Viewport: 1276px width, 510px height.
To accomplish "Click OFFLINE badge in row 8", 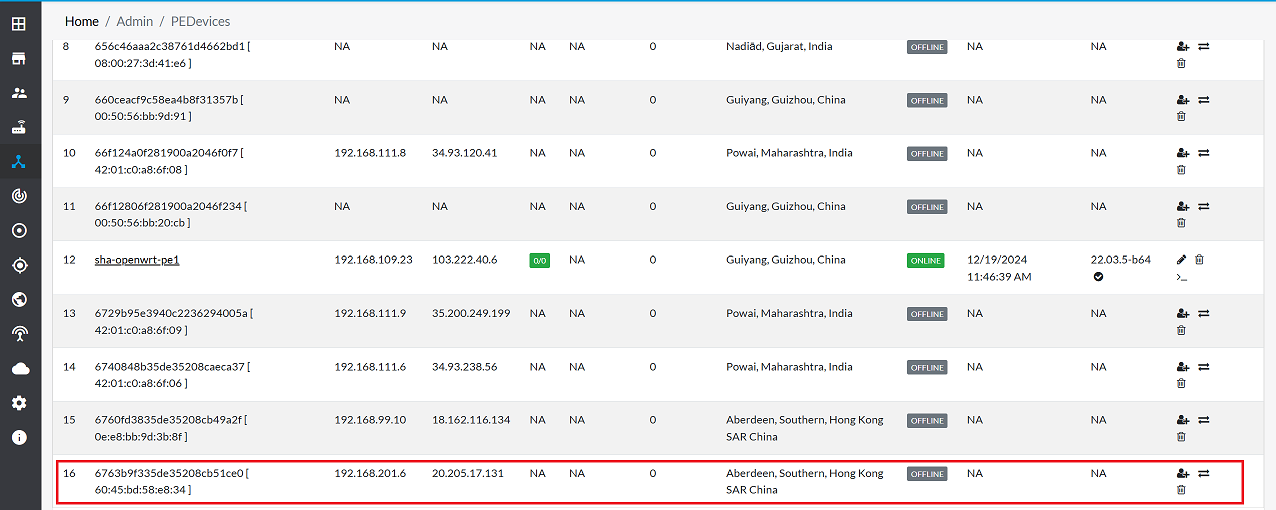I will pos(927,47).
